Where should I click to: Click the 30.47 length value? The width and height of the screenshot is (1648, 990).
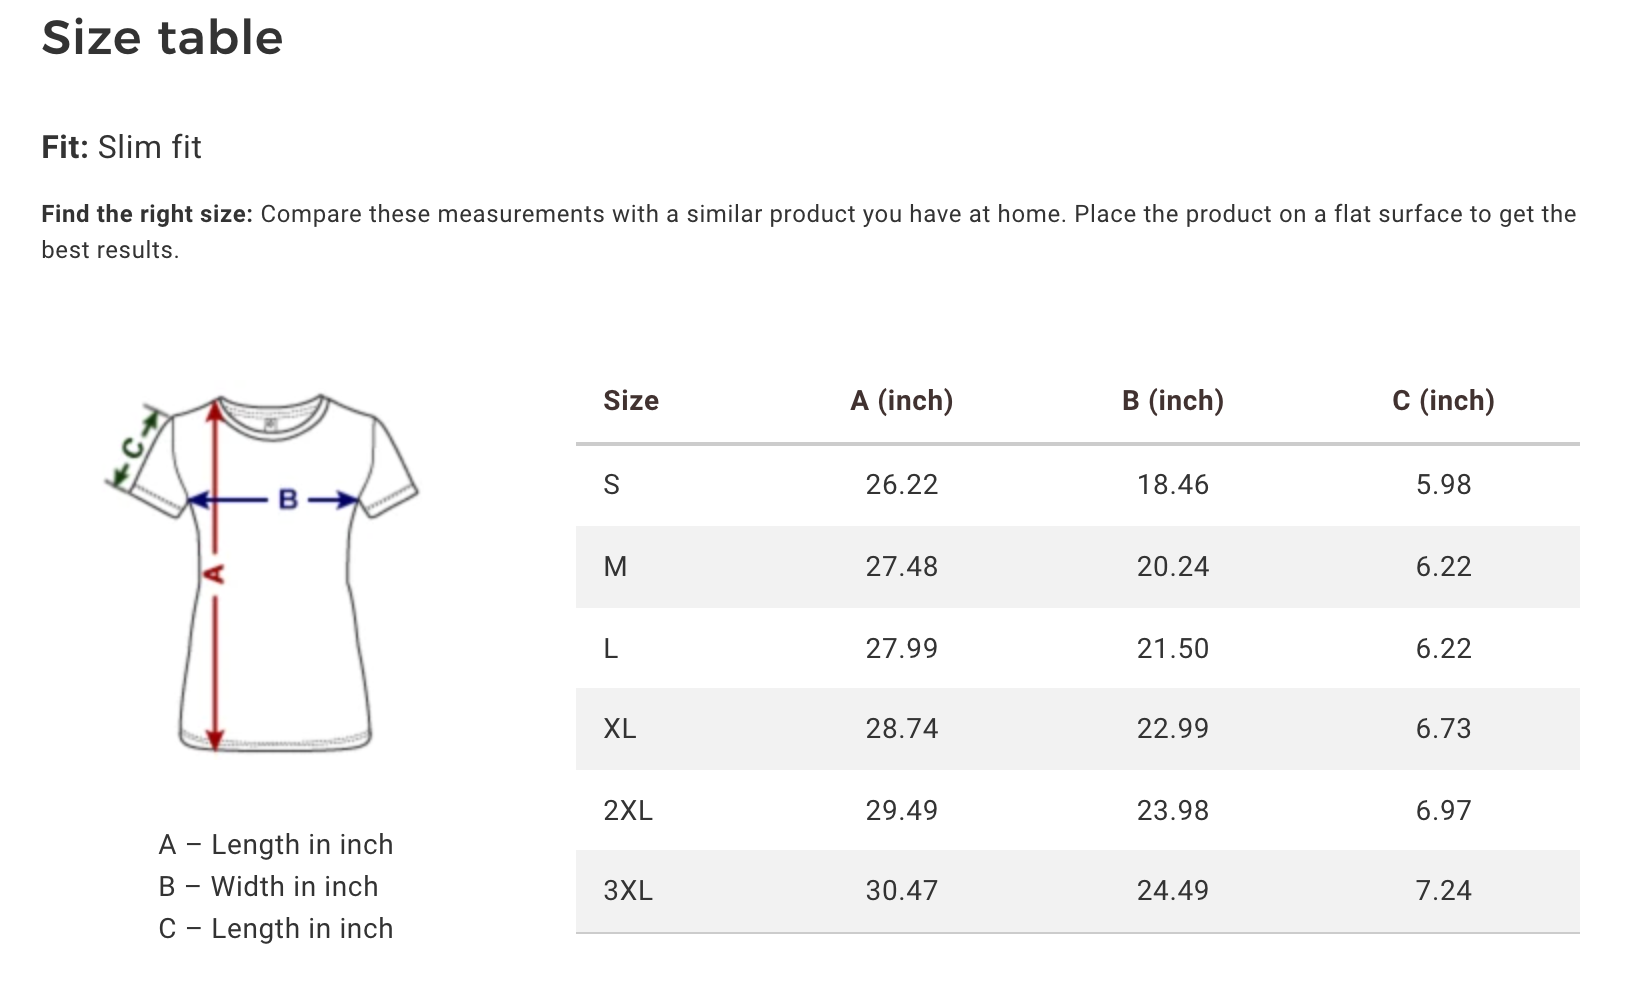[902, 891]
